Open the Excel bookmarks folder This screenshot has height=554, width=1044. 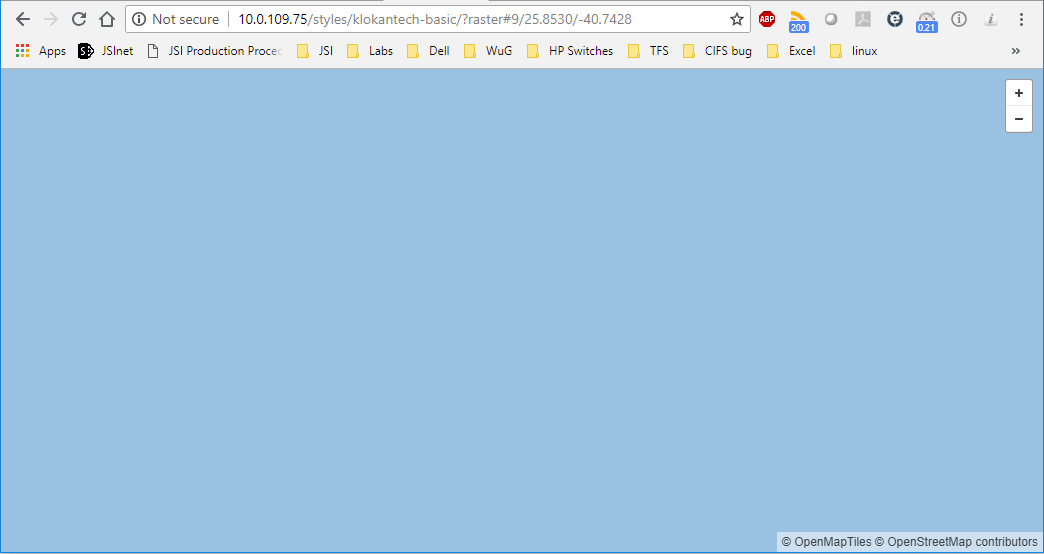tap(791, 51)
